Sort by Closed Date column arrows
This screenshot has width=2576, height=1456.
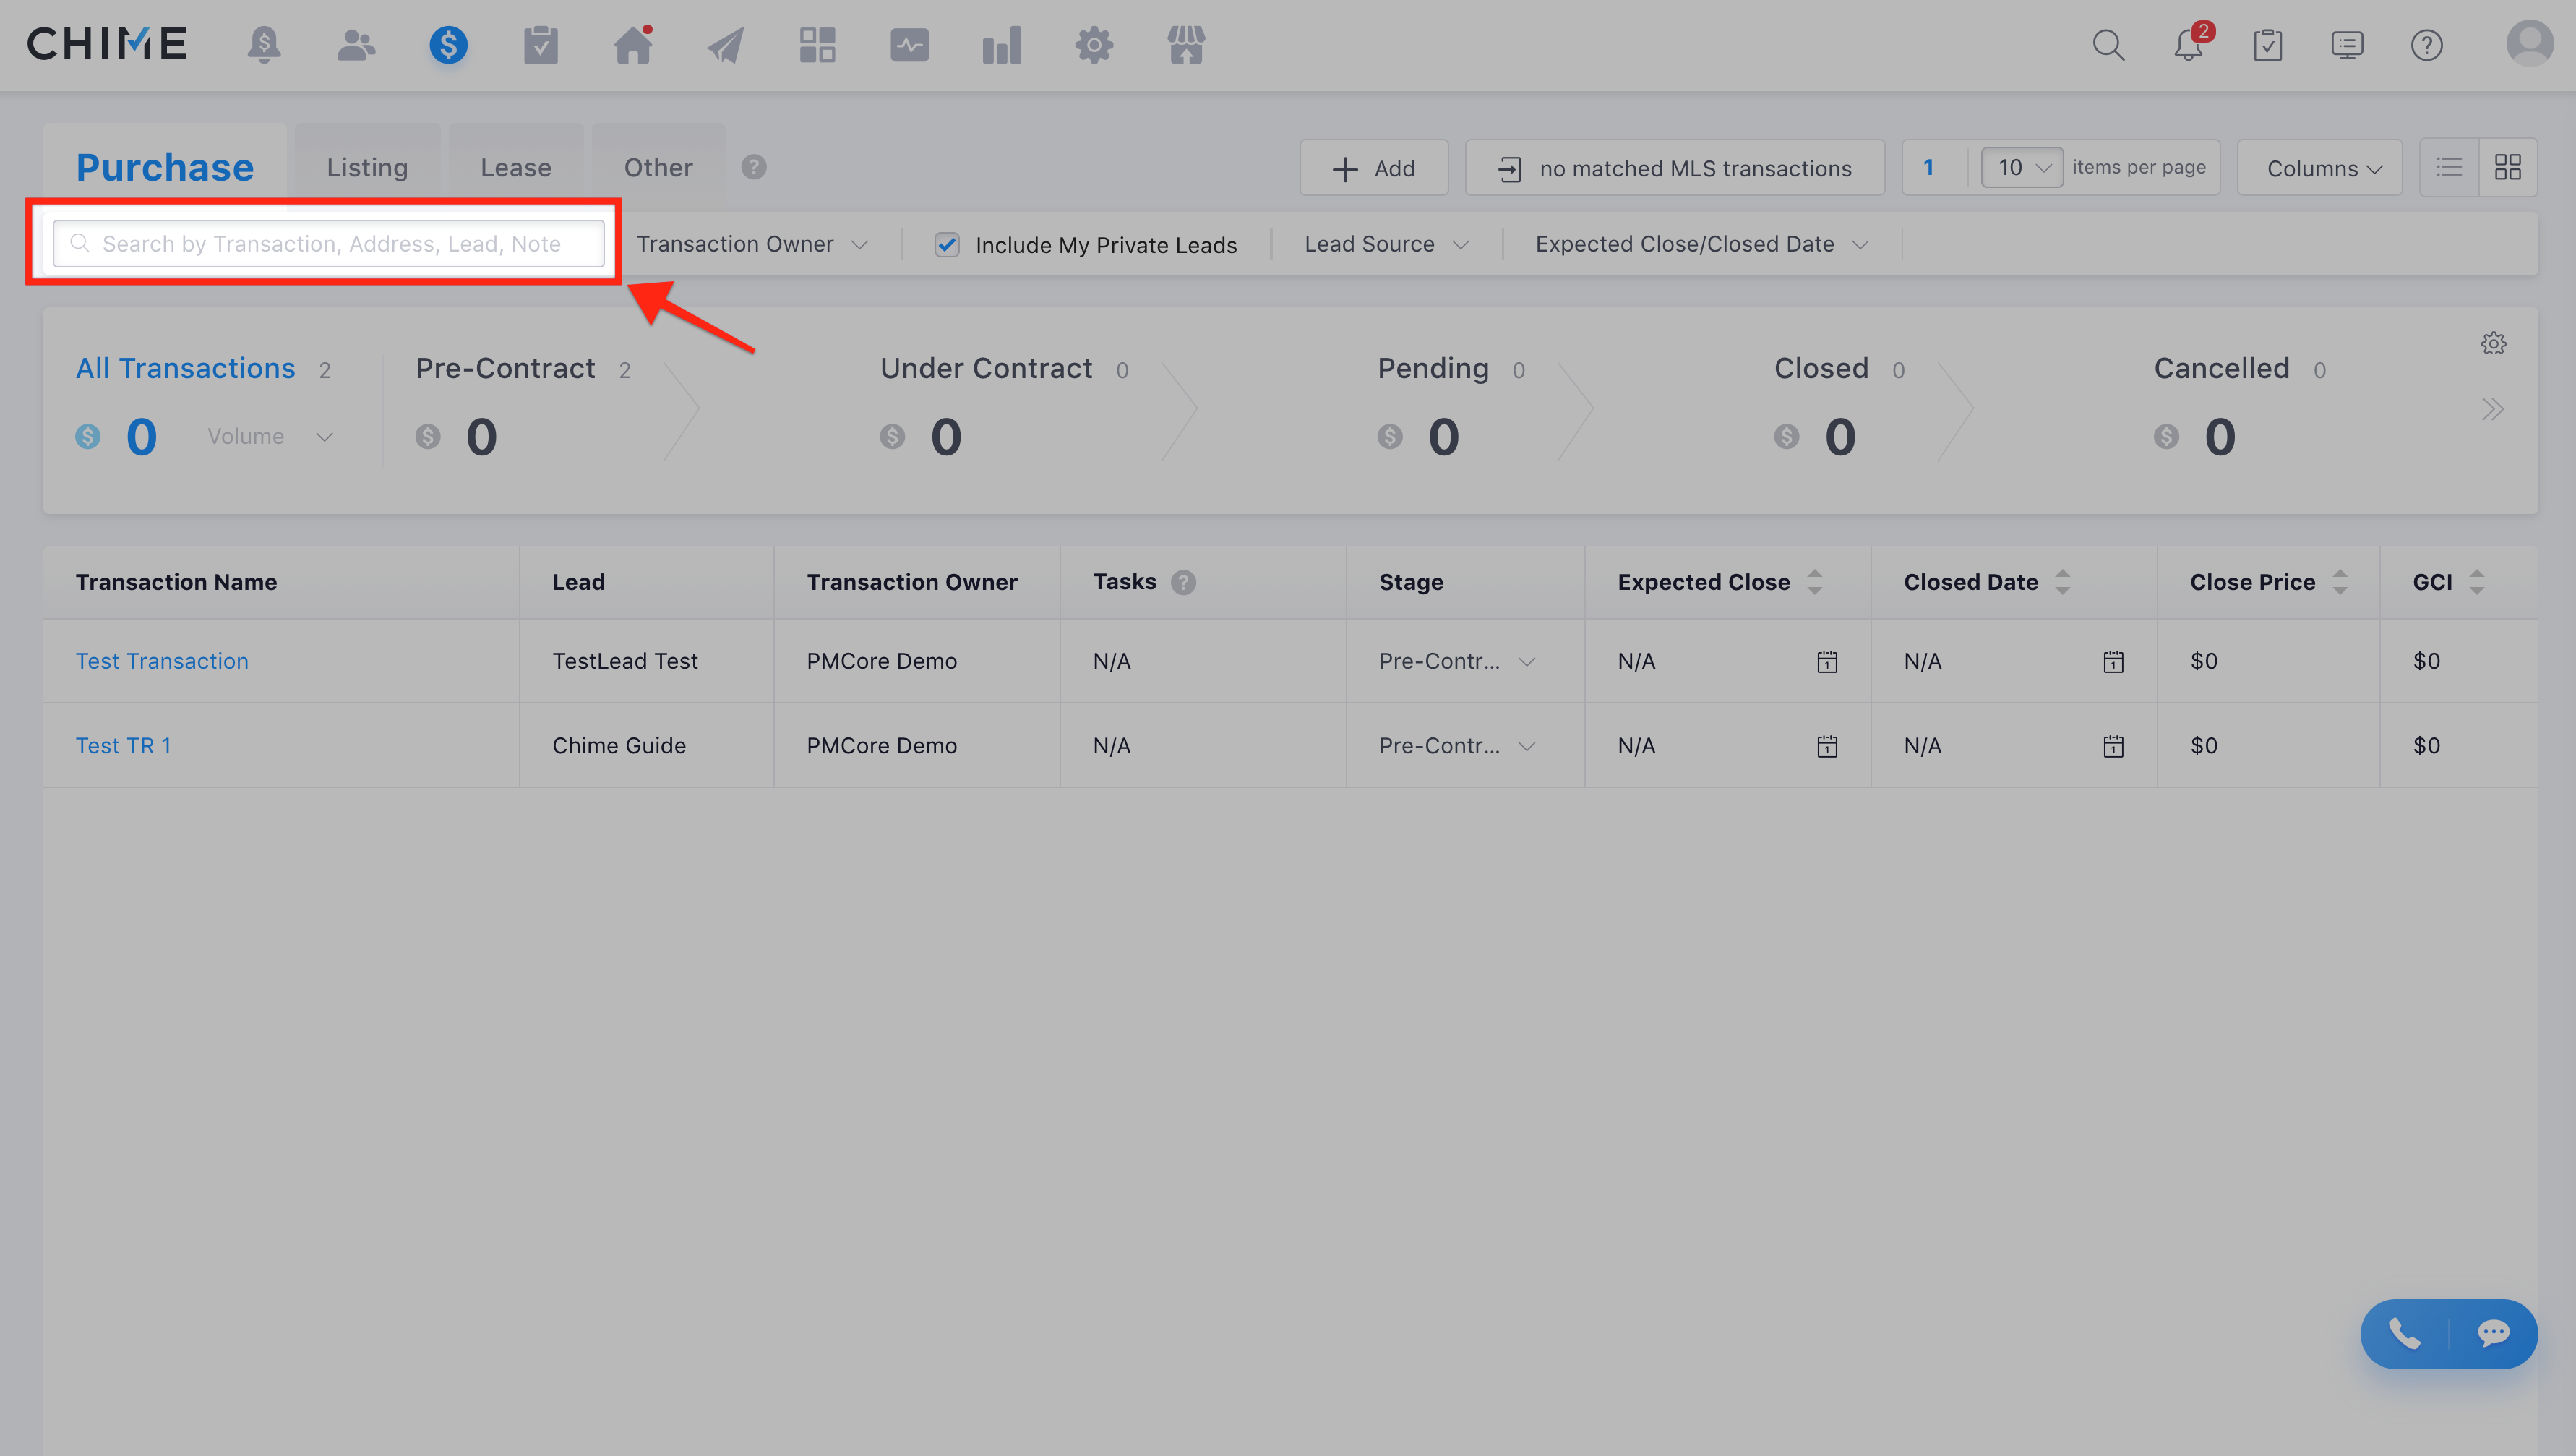pos(2062,582)
